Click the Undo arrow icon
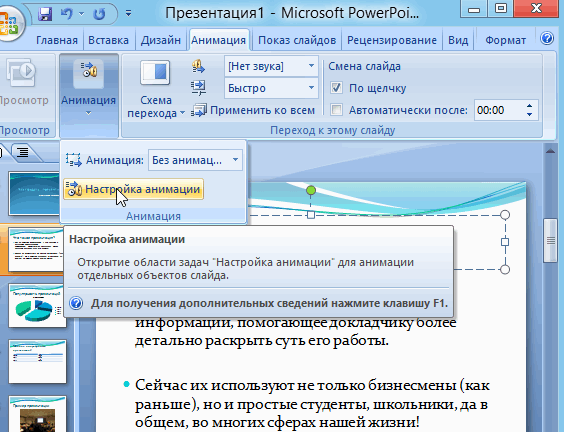The image size is (564, 432). 67,14
